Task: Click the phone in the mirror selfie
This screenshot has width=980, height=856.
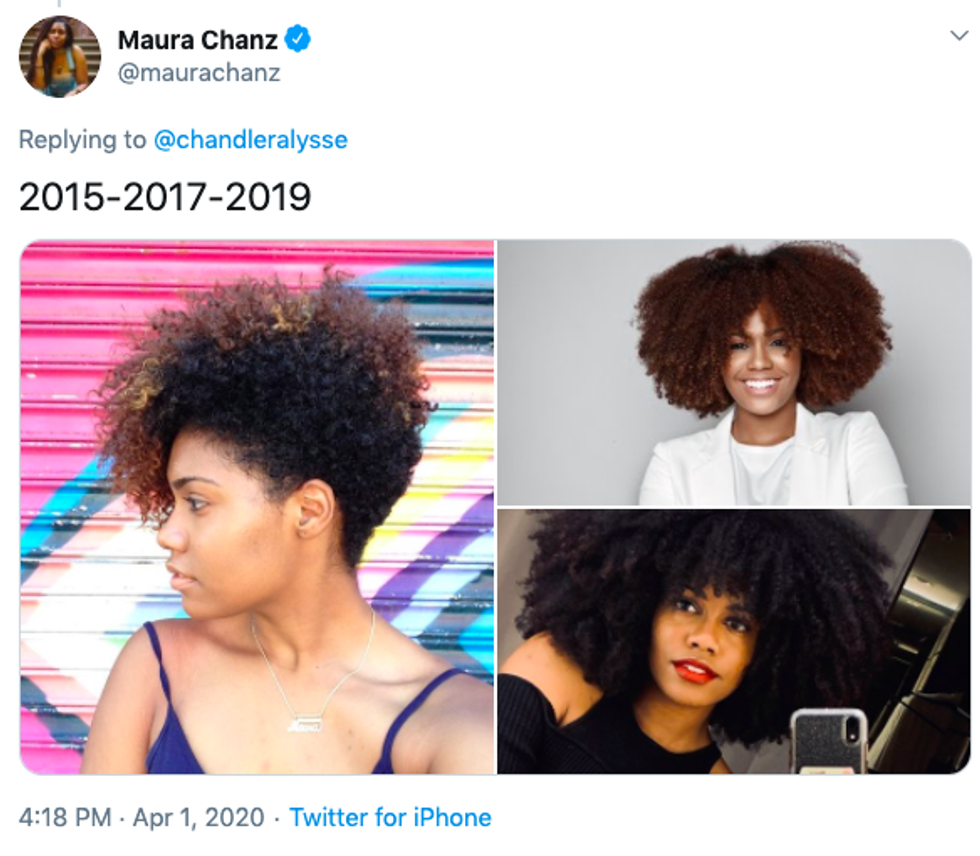Action: coord(828,741)
